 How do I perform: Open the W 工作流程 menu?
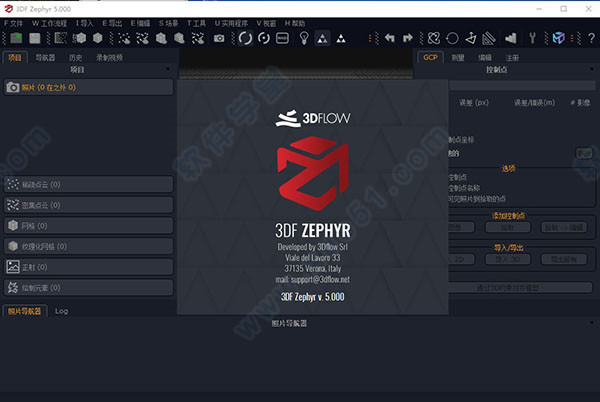click(x=49, y=23)
